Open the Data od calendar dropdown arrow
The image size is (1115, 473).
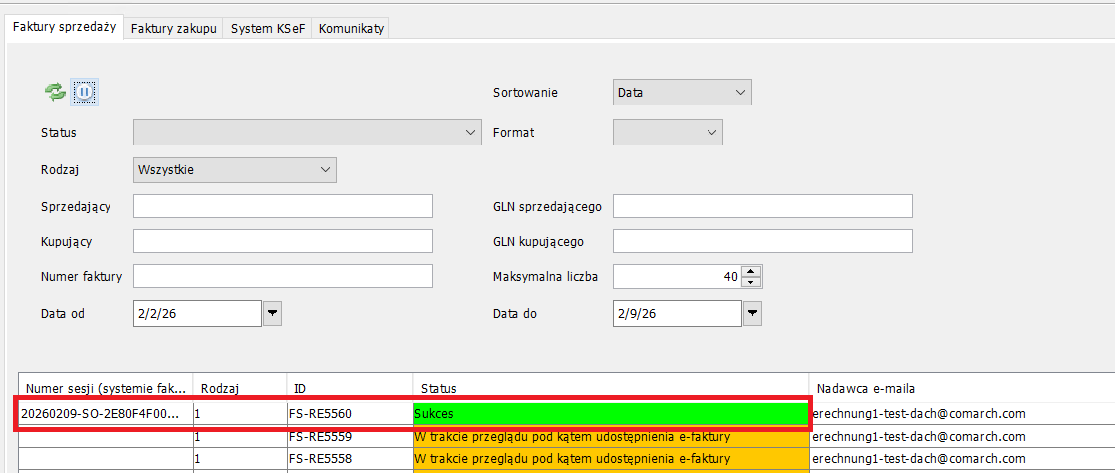click(272, 314)
